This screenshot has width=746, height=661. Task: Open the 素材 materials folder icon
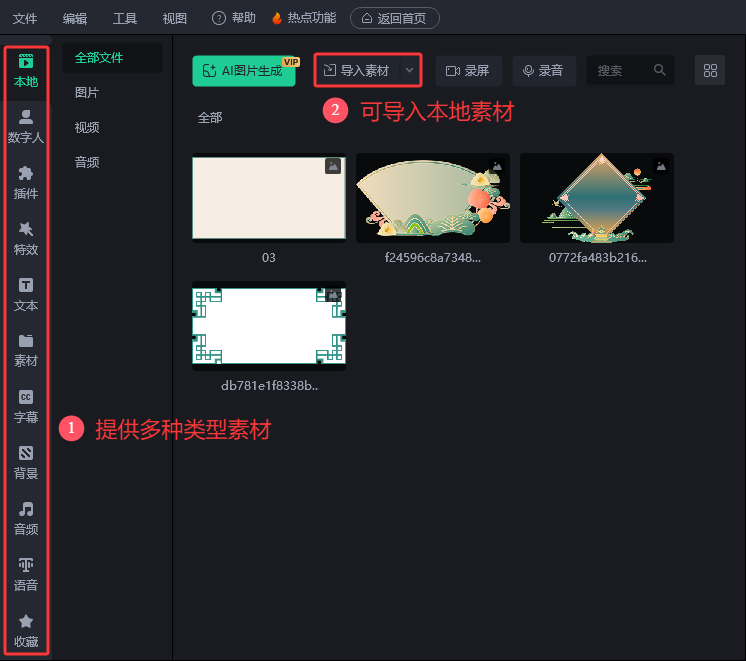pyautogui.click(x=26, y=350)
